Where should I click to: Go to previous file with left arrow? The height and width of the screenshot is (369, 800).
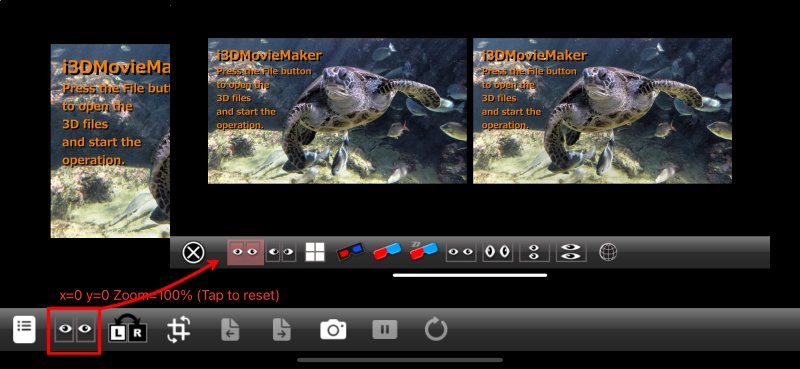230,330
